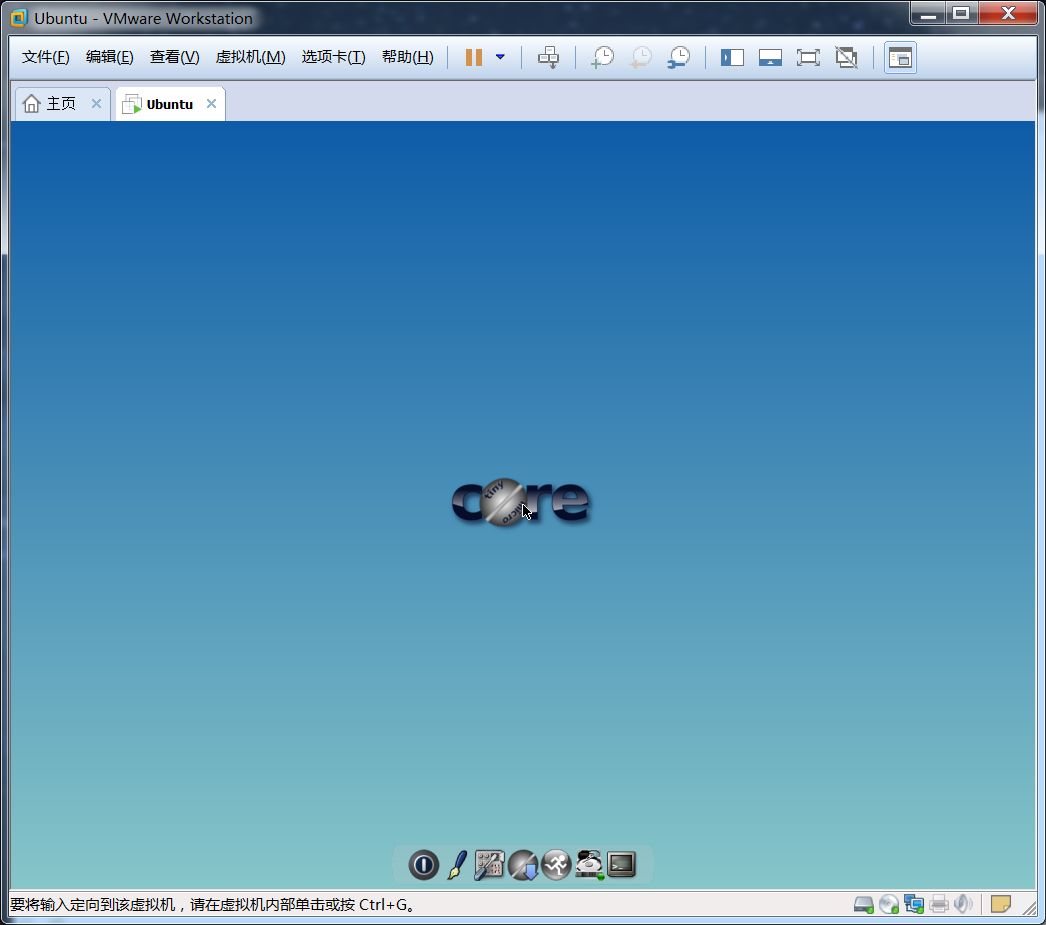Click sound card status icon
The height and width of the screenshot is (925, 1046).
click(963, 904)
